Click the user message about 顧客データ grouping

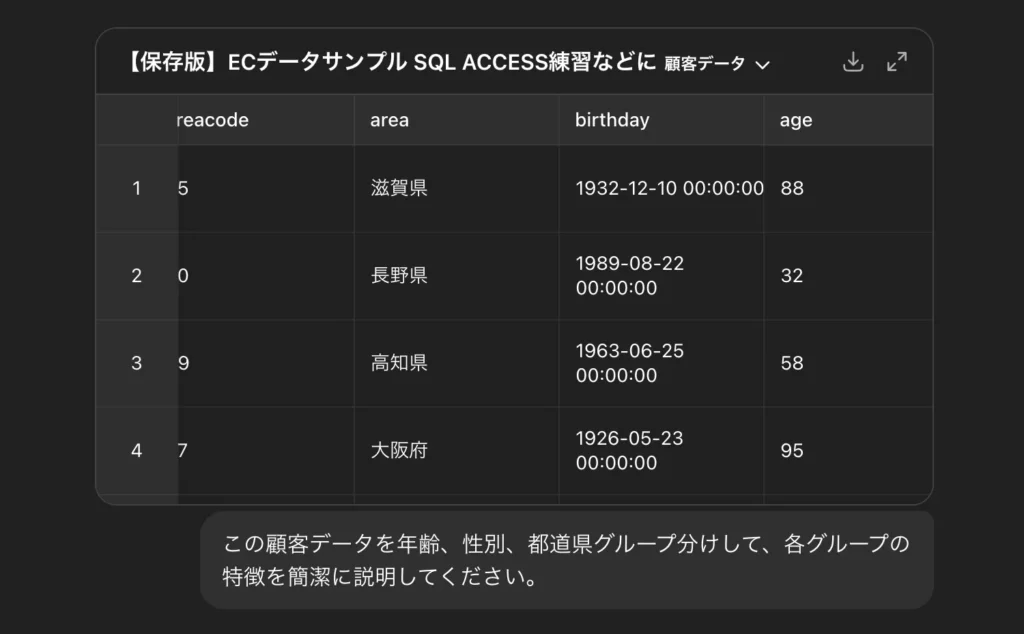(x=566, y=561)
